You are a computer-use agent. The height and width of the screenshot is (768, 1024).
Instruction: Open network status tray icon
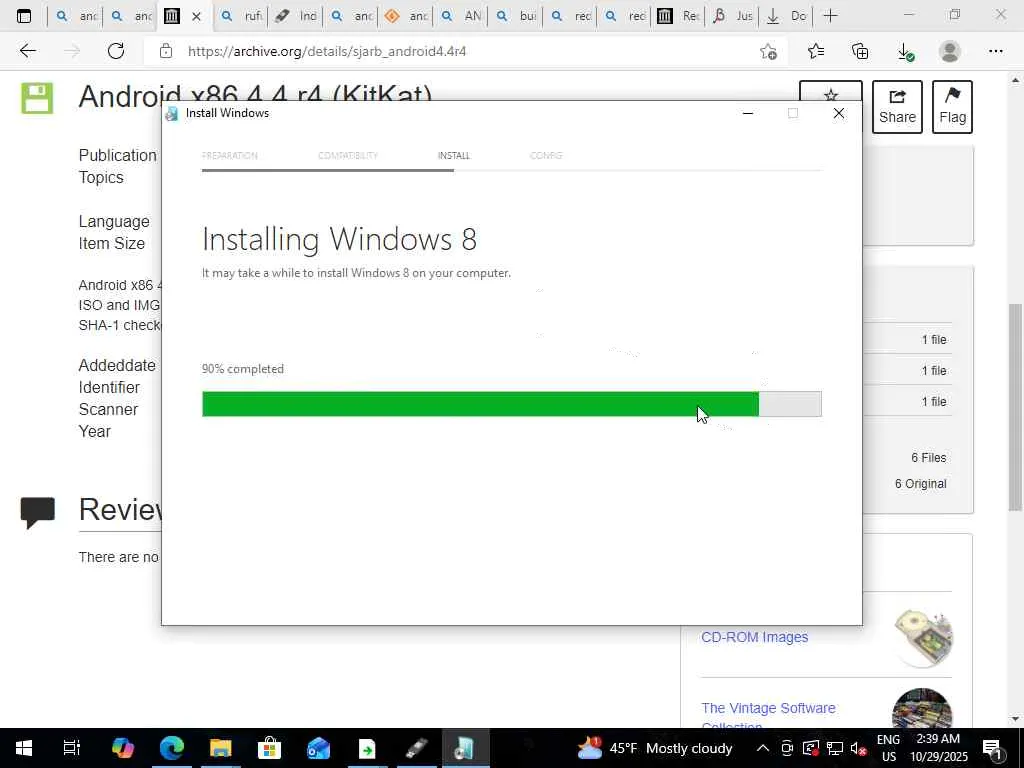coord(835,748)
